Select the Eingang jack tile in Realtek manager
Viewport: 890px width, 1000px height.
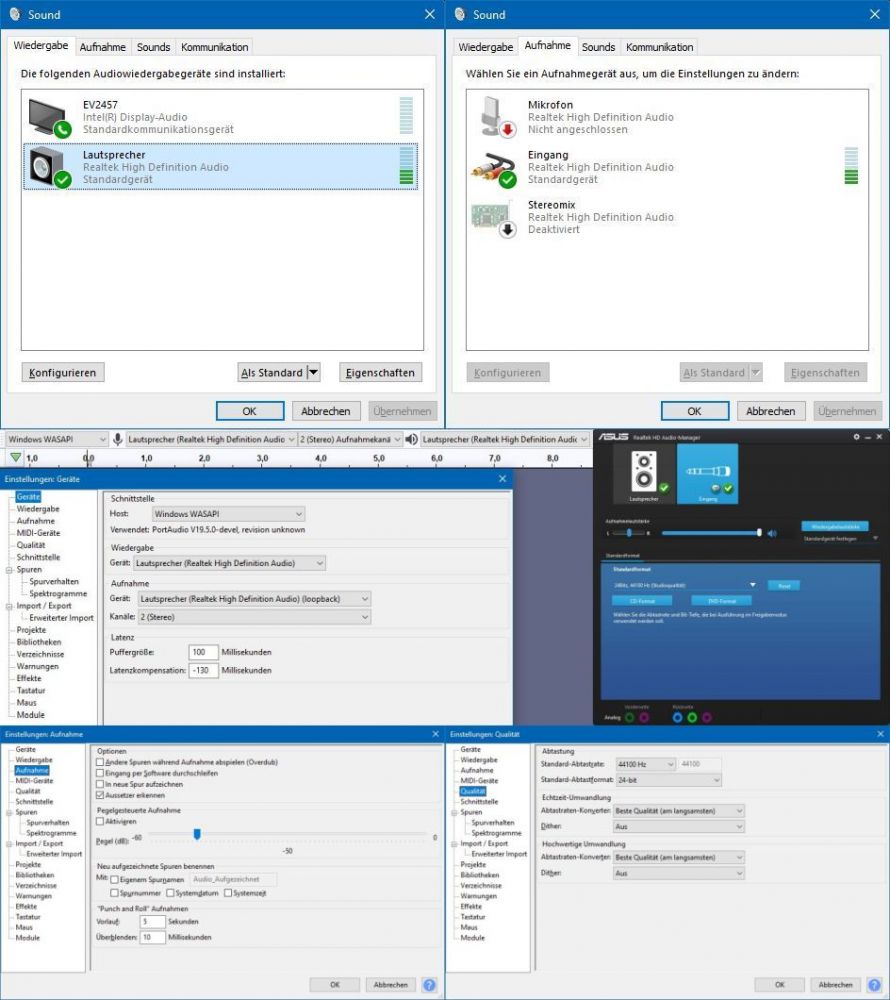point(707,471)
